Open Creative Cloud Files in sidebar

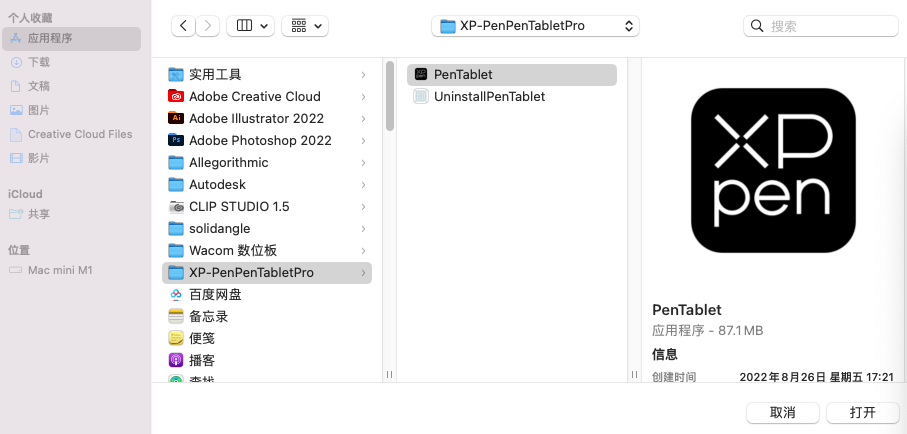click(x=71, y=134)
